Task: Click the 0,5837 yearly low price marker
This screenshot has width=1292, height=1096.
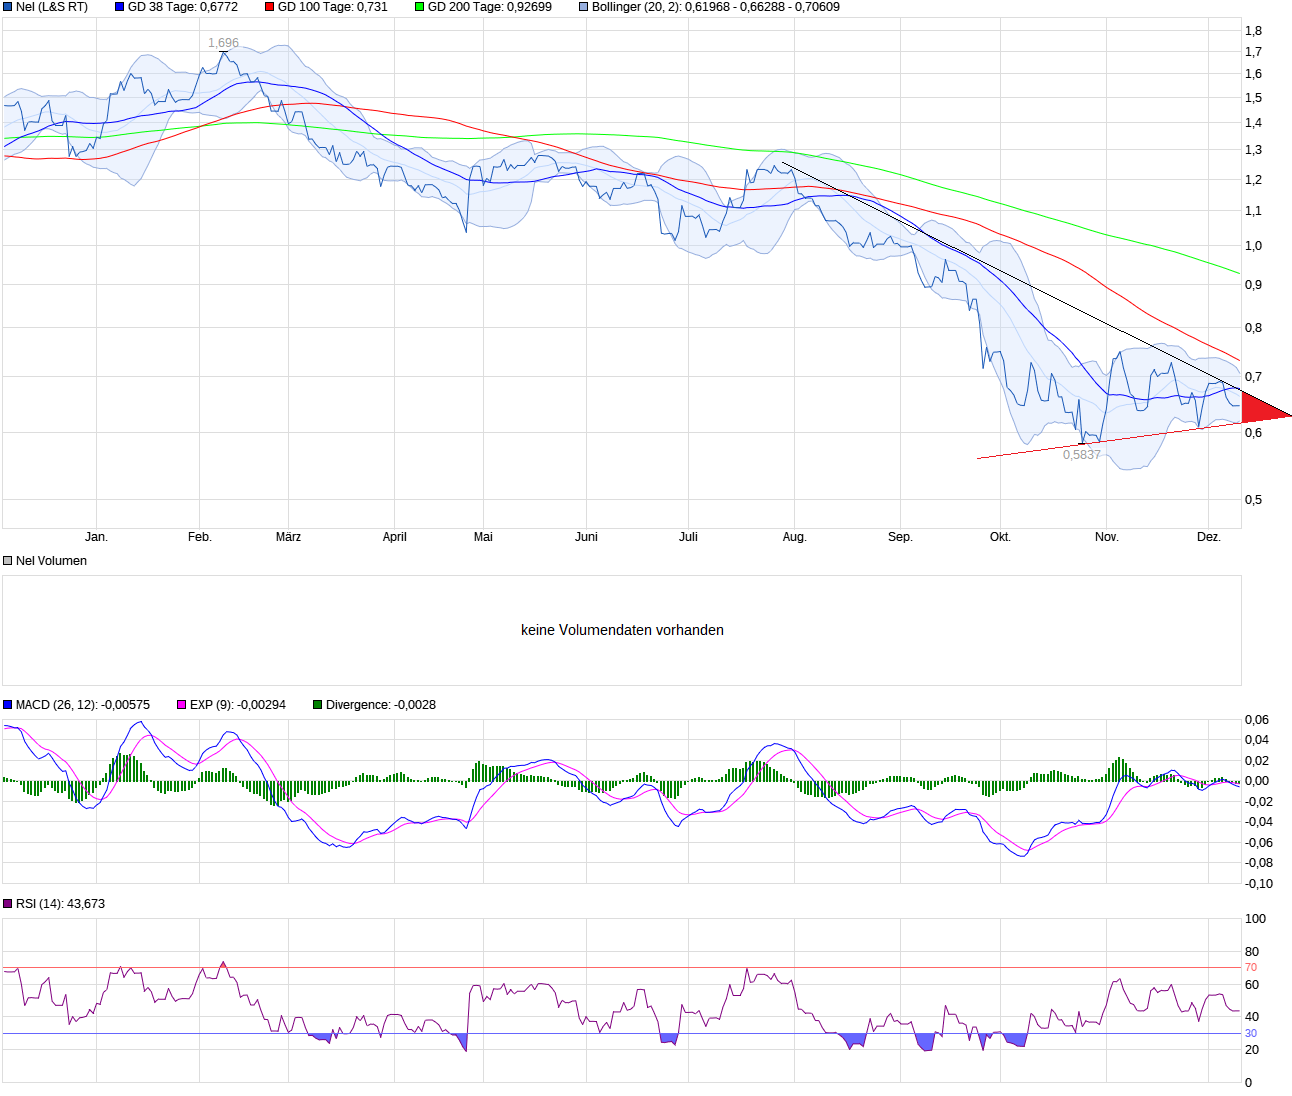Action: coord(1082,455)
